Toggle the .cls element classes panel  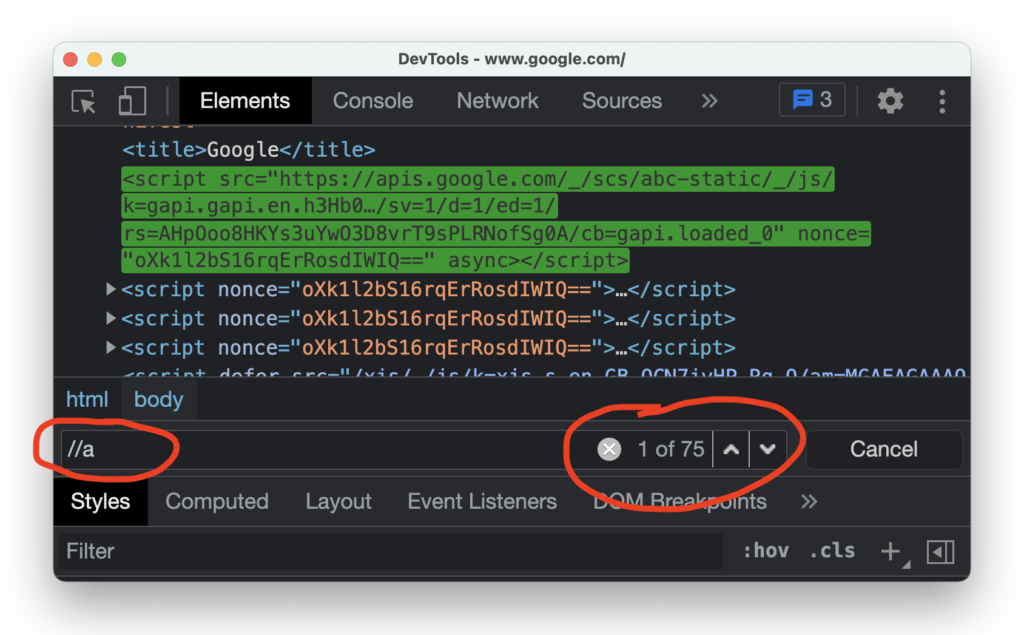tap(832, 551)
